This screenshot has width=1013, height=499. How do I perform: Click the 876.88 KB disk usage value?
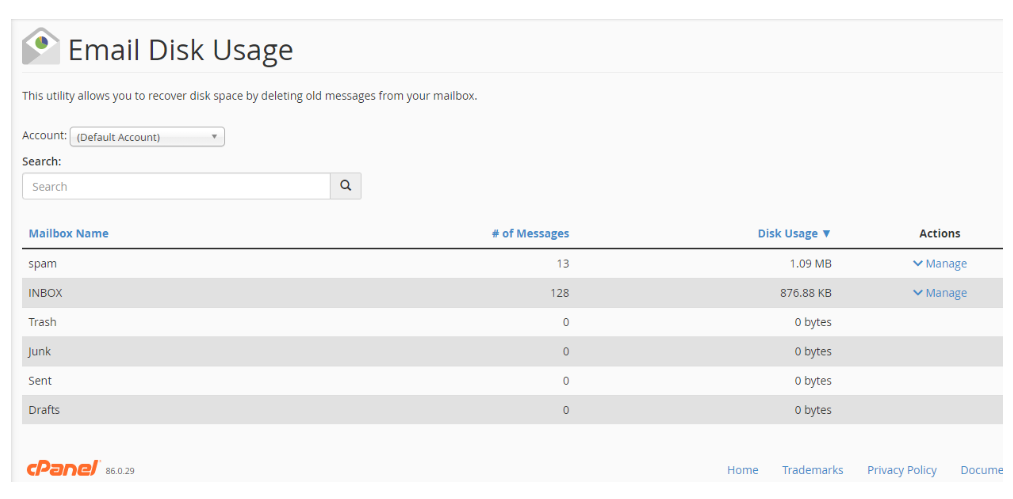[x=806, y=293]
